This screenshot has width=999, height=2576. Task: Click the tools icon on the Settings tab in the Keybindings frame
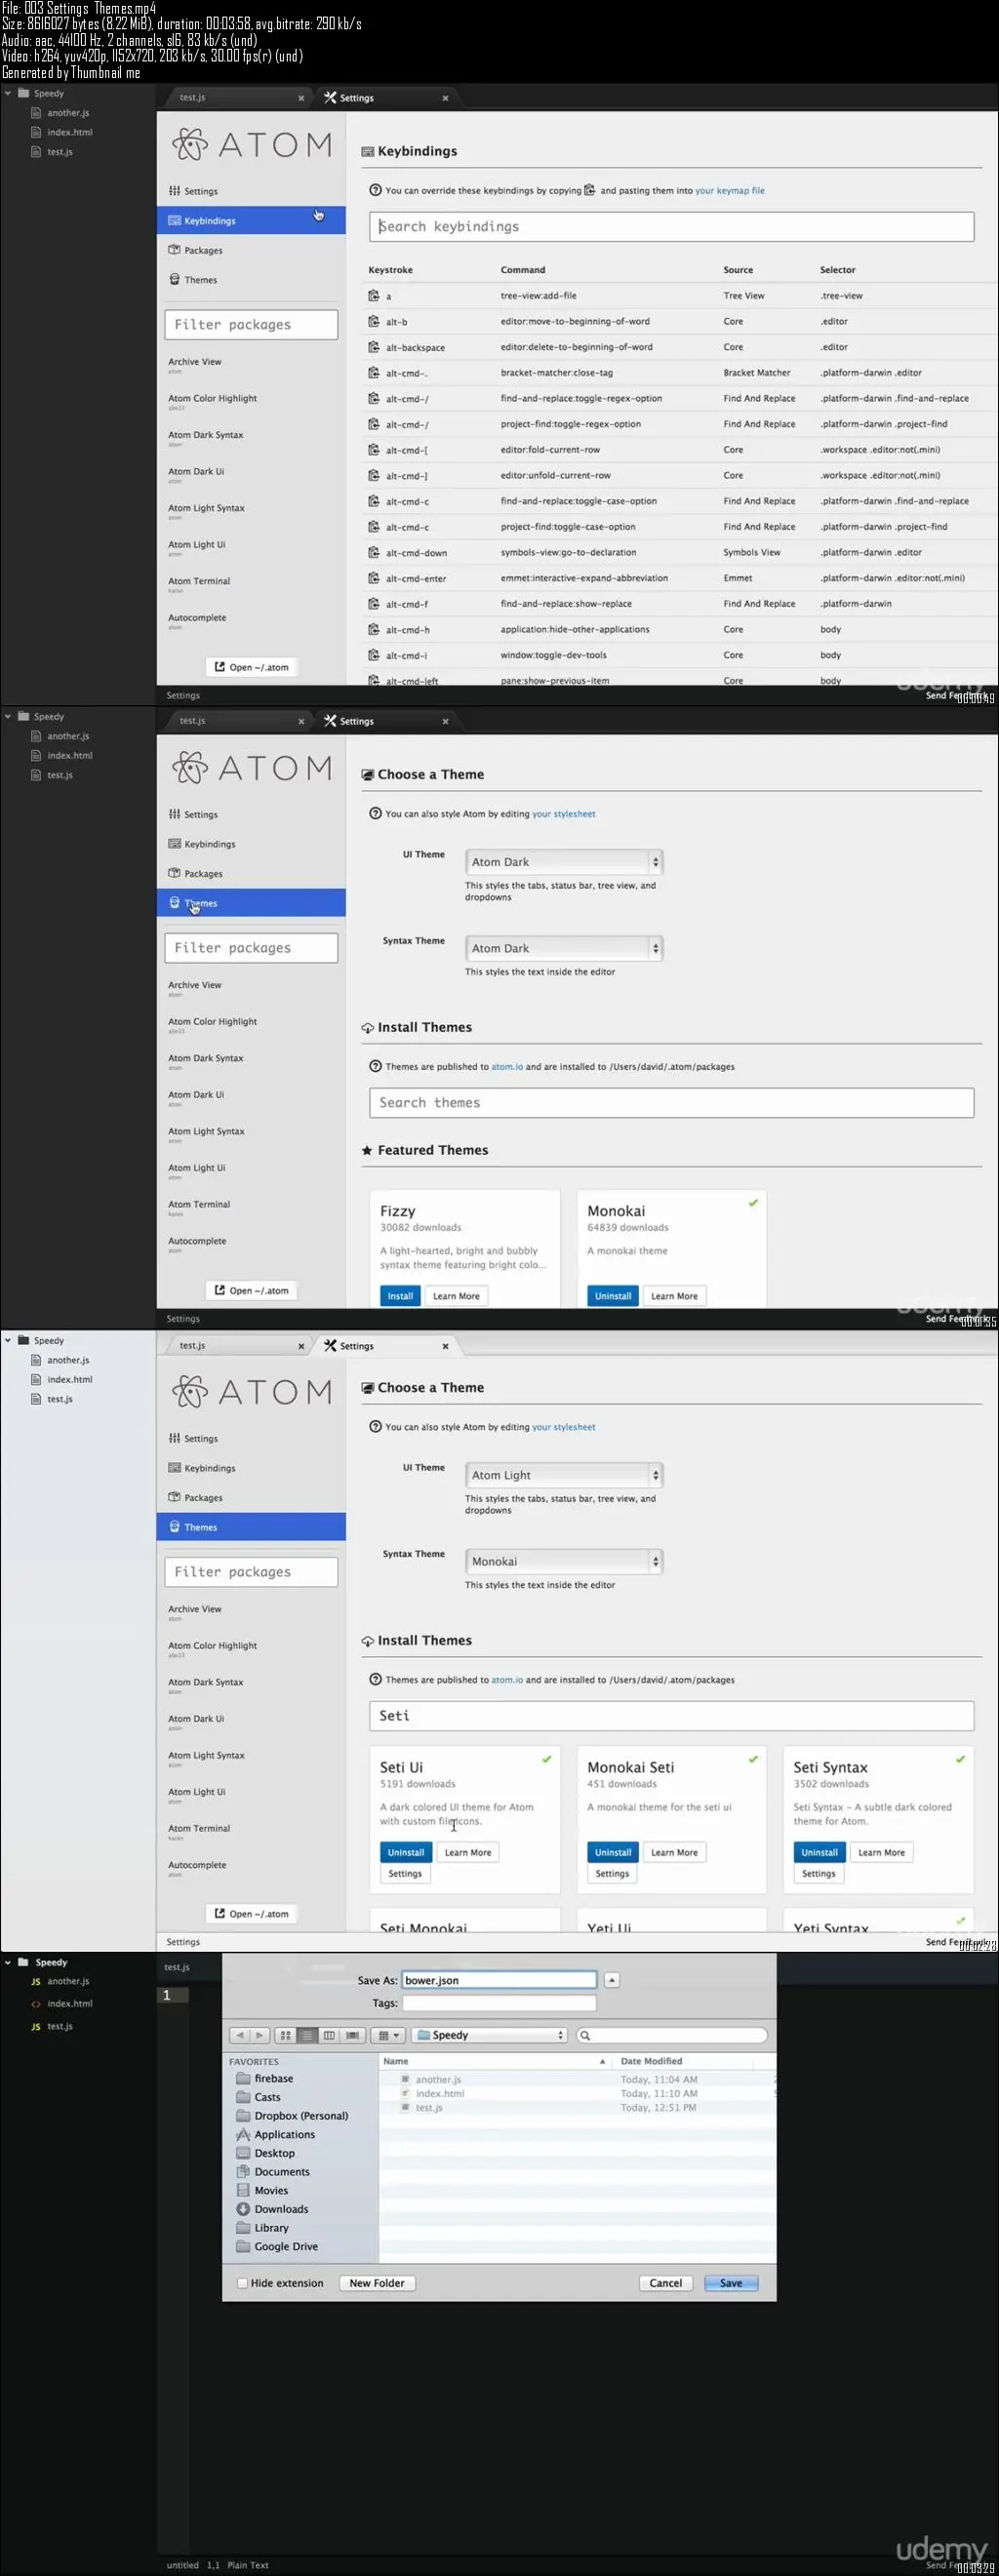(x=330, y=97)
